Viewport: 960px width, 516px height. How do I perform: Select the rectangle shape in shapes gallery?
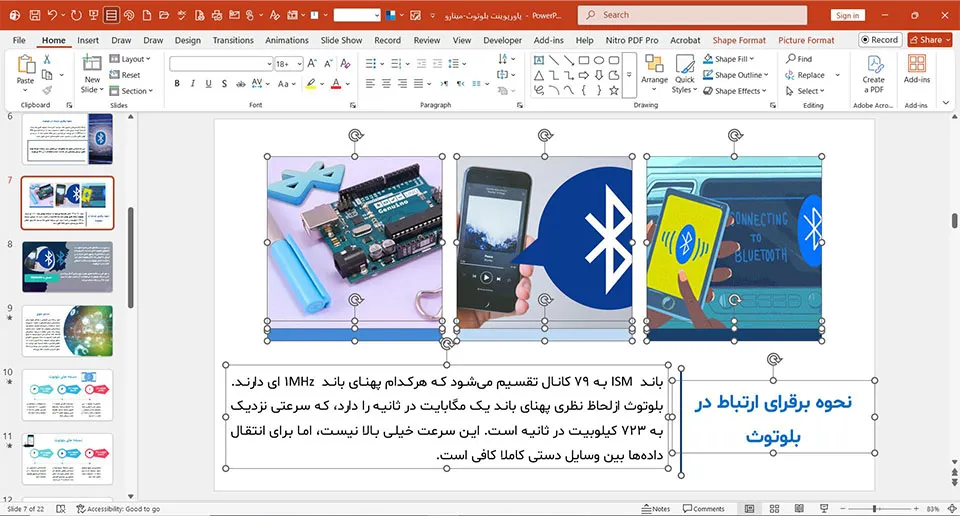[x=583, y=60]
